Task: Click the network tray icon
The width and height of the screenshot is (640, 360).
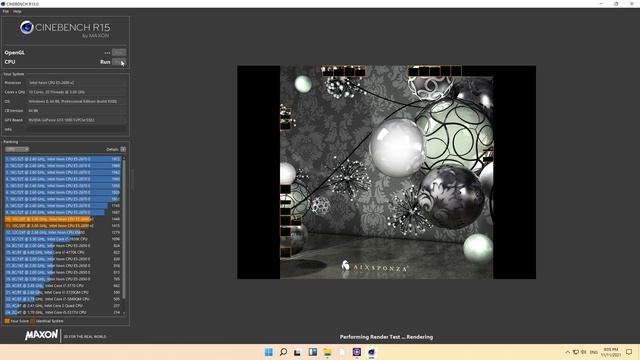Action: tap(576, 352)
